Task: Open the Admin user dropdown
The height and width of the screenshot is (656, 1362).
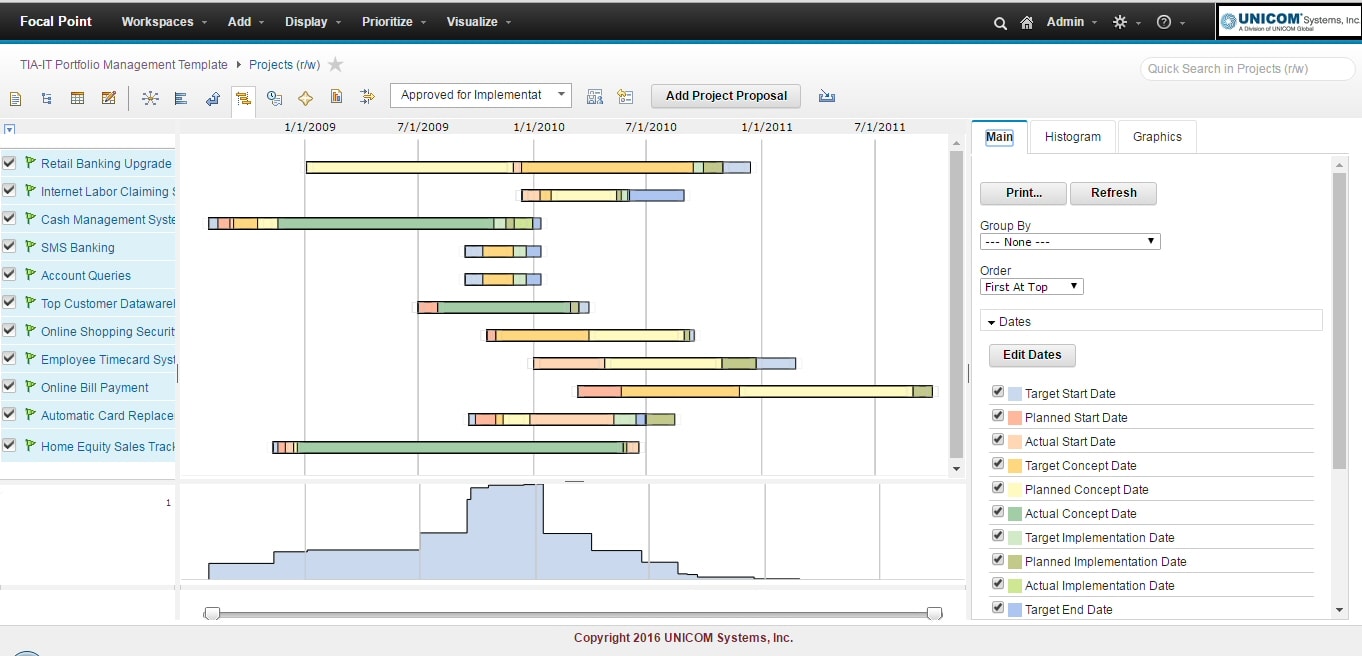Action: coord(1071,22)
